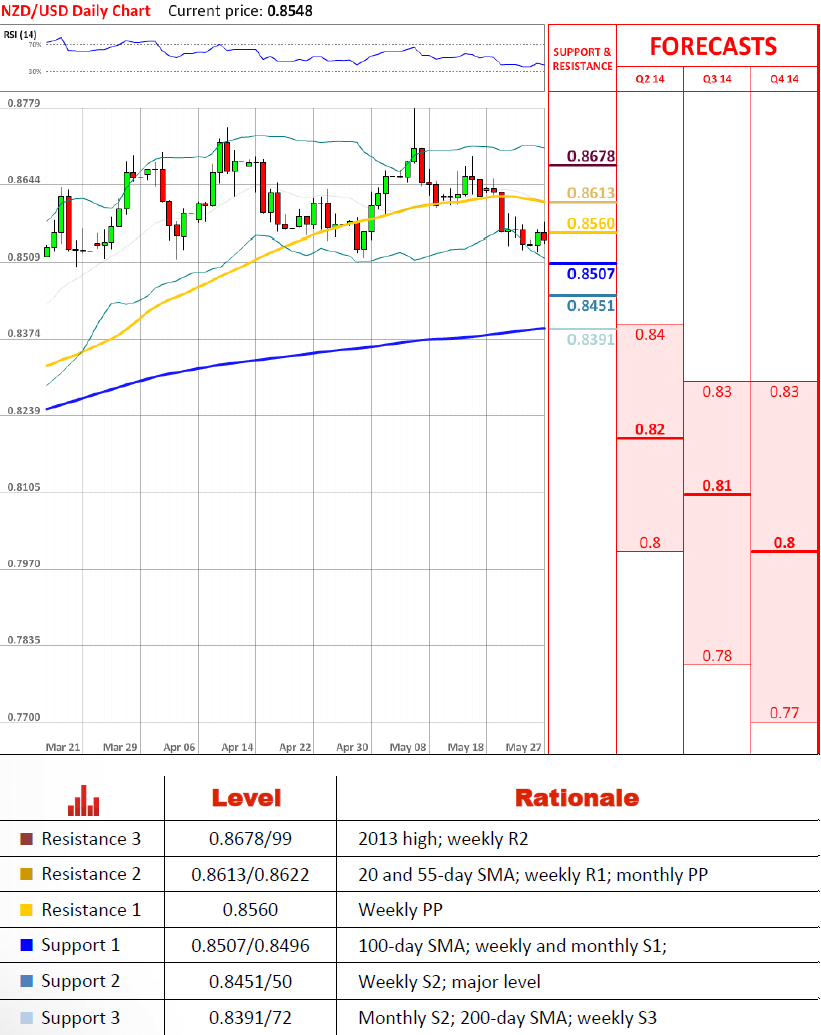This screenshot has height=1035, width=821.
Task: Click level cell 0.8451/50
Action: point(250,982)
